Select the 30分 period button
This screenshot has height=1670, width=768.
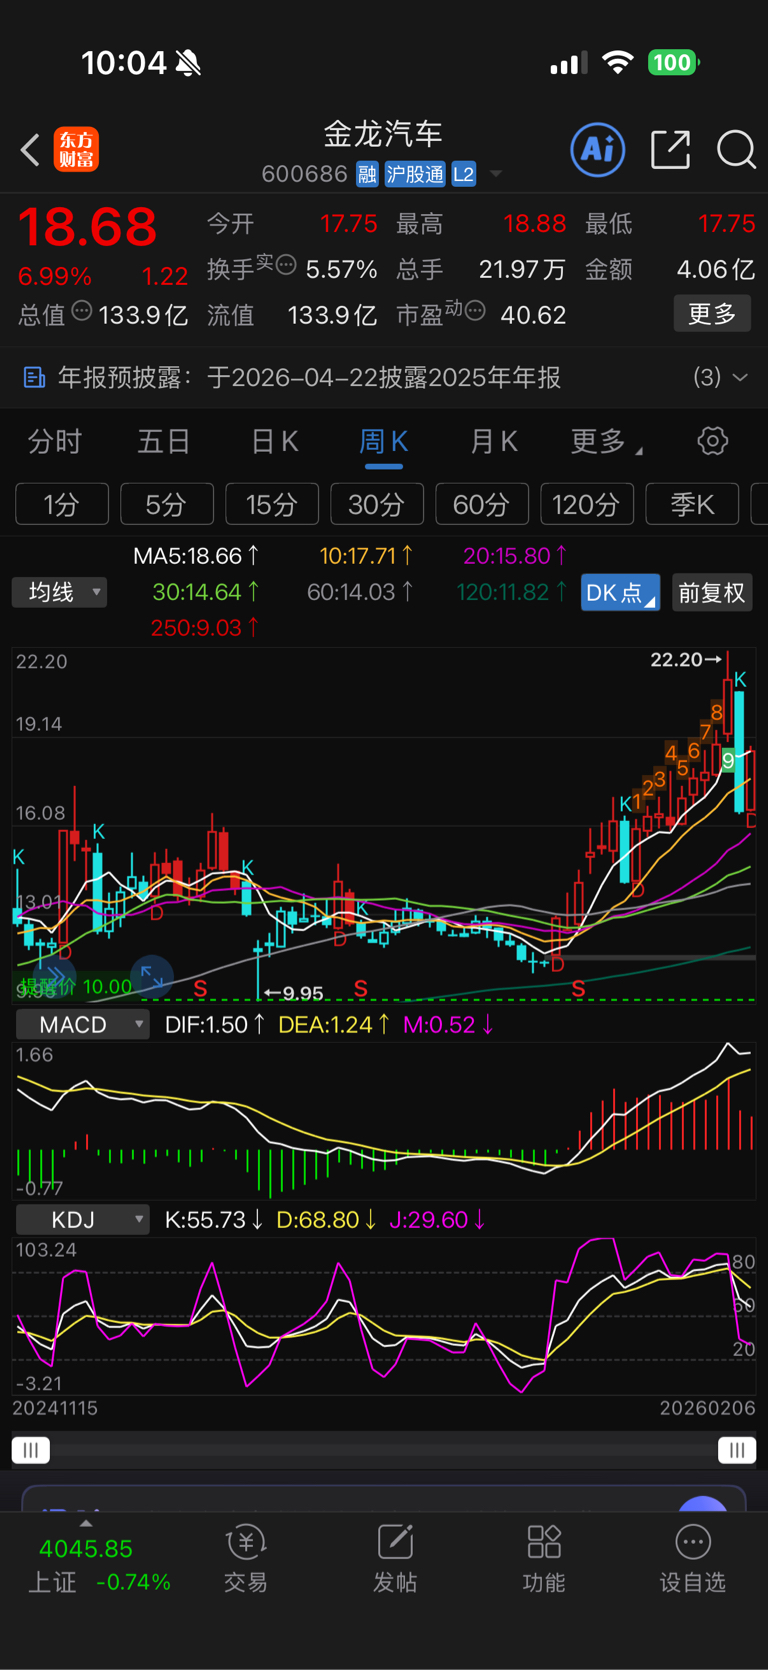[x=377, y=504]
